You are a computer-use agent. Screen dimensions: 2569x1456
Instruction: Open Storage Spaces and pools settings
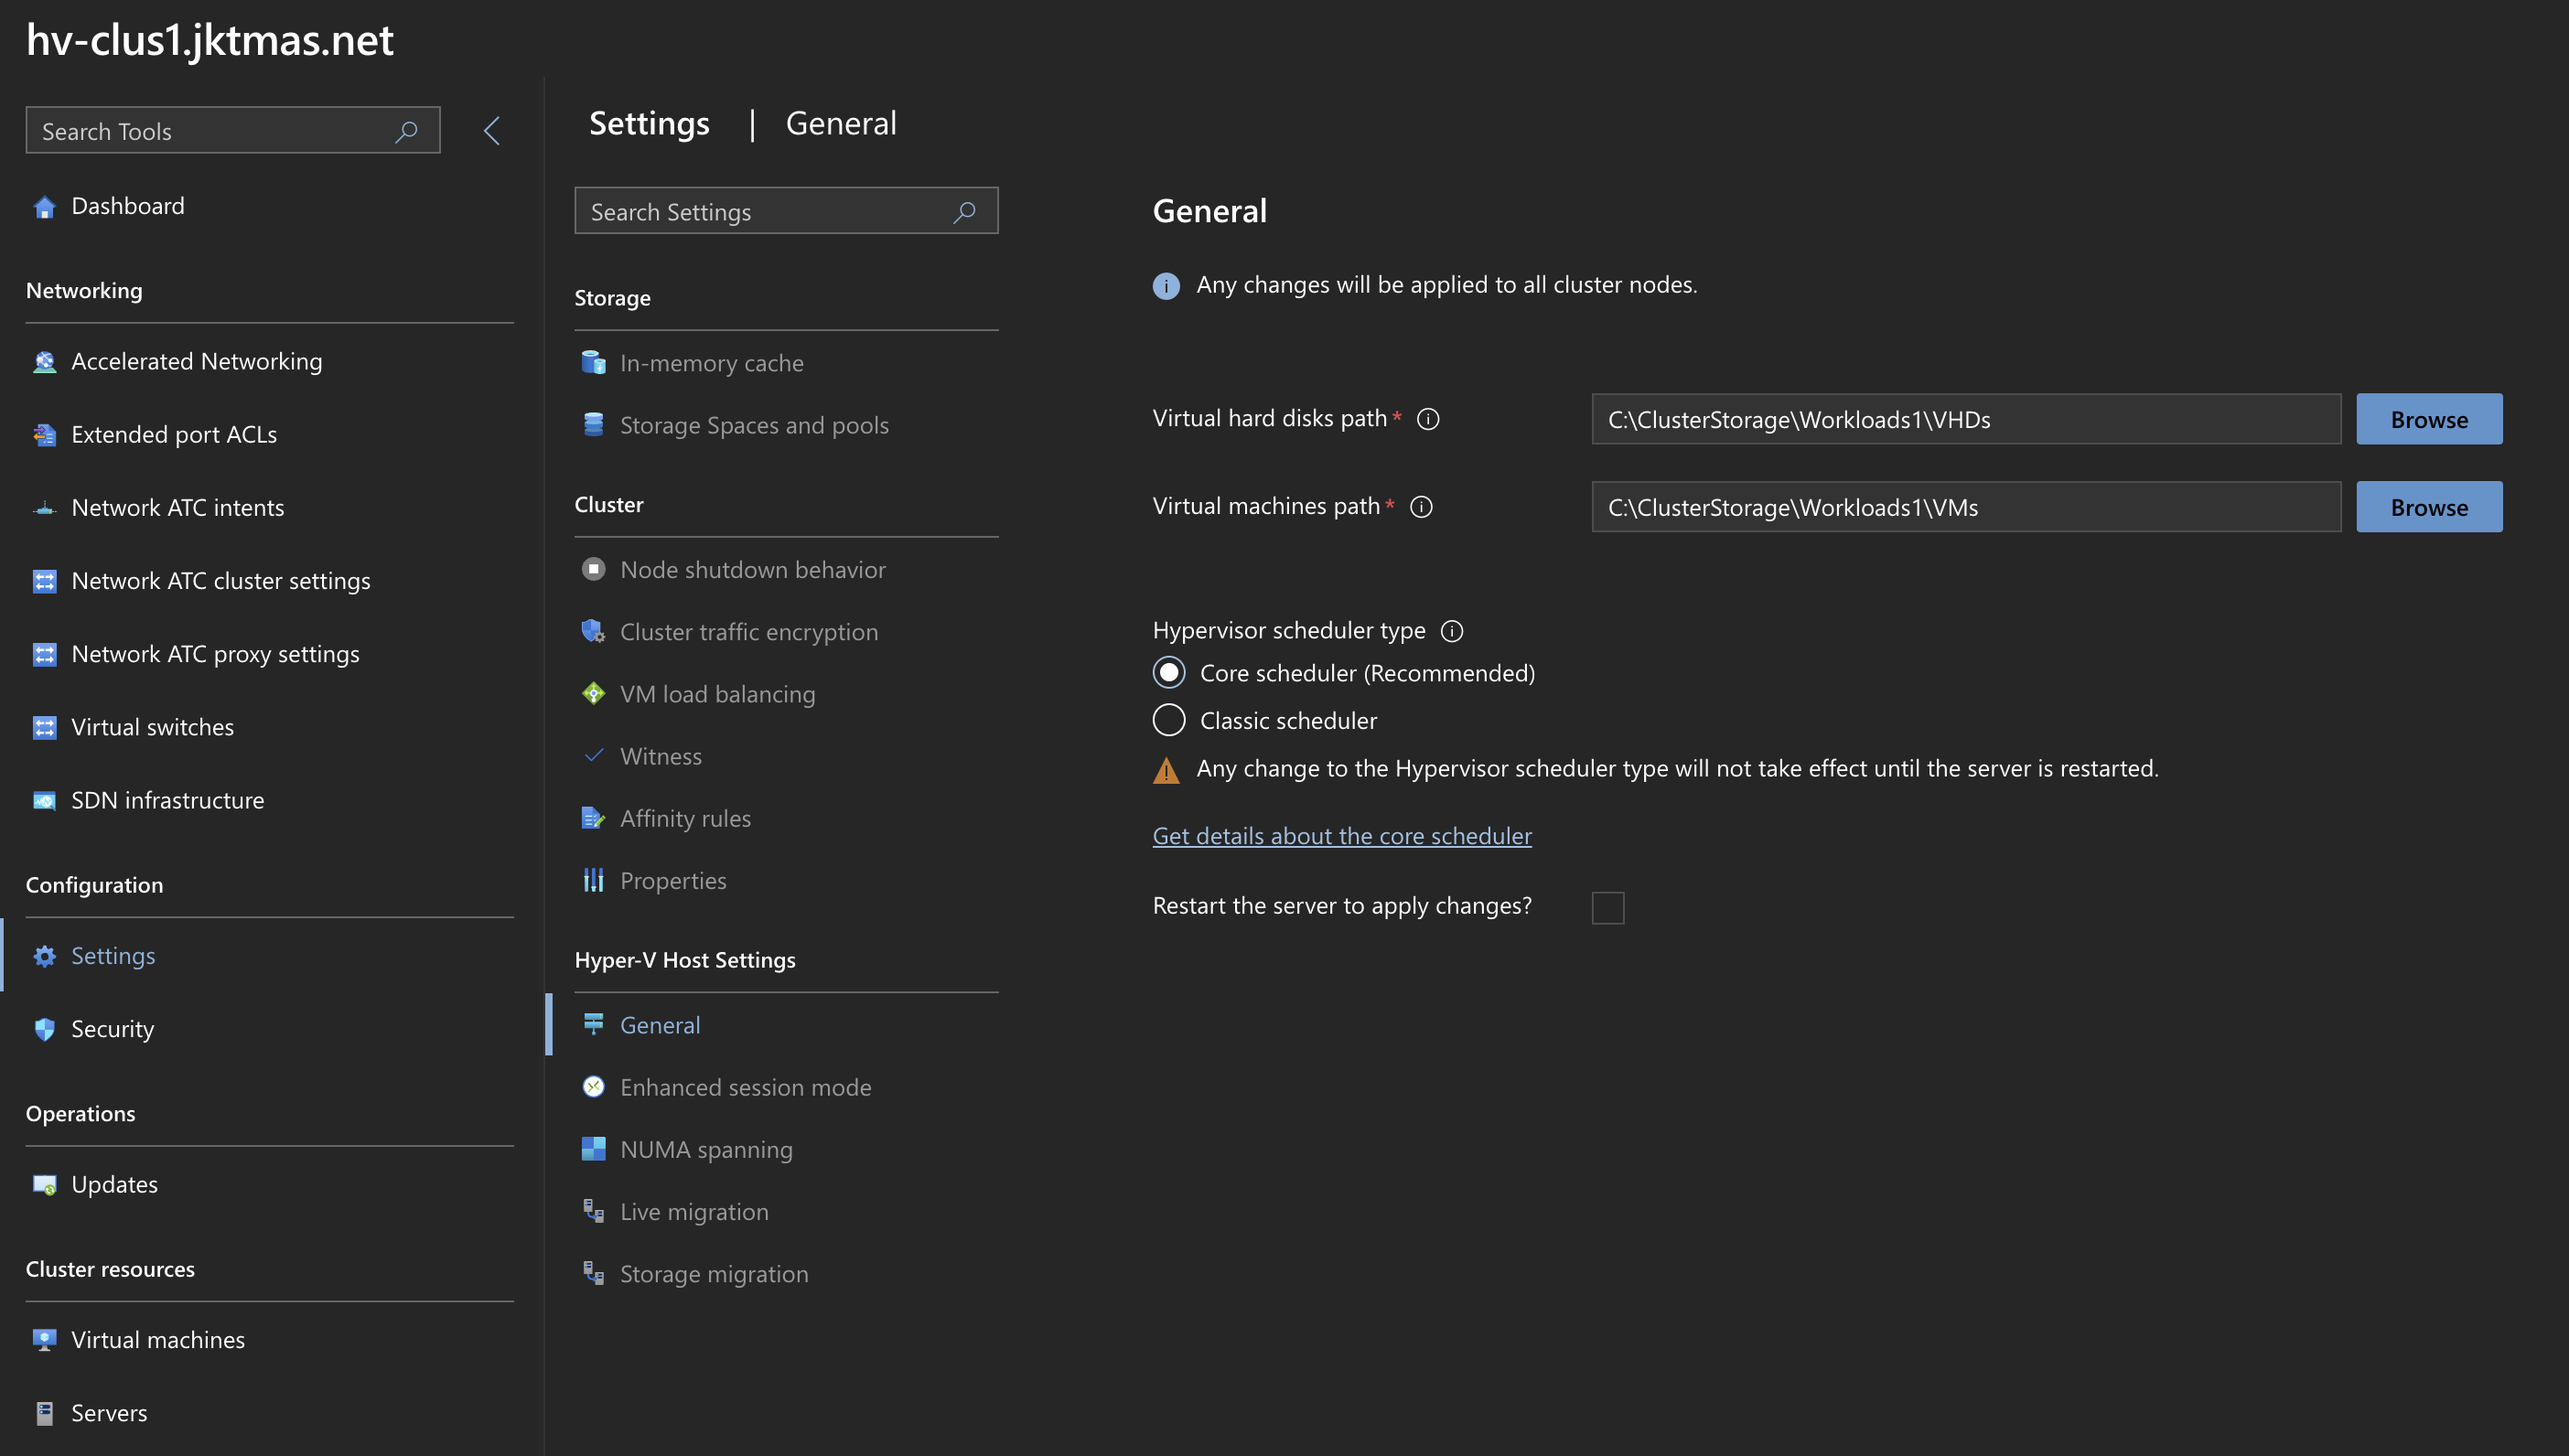tap(753, 426)
